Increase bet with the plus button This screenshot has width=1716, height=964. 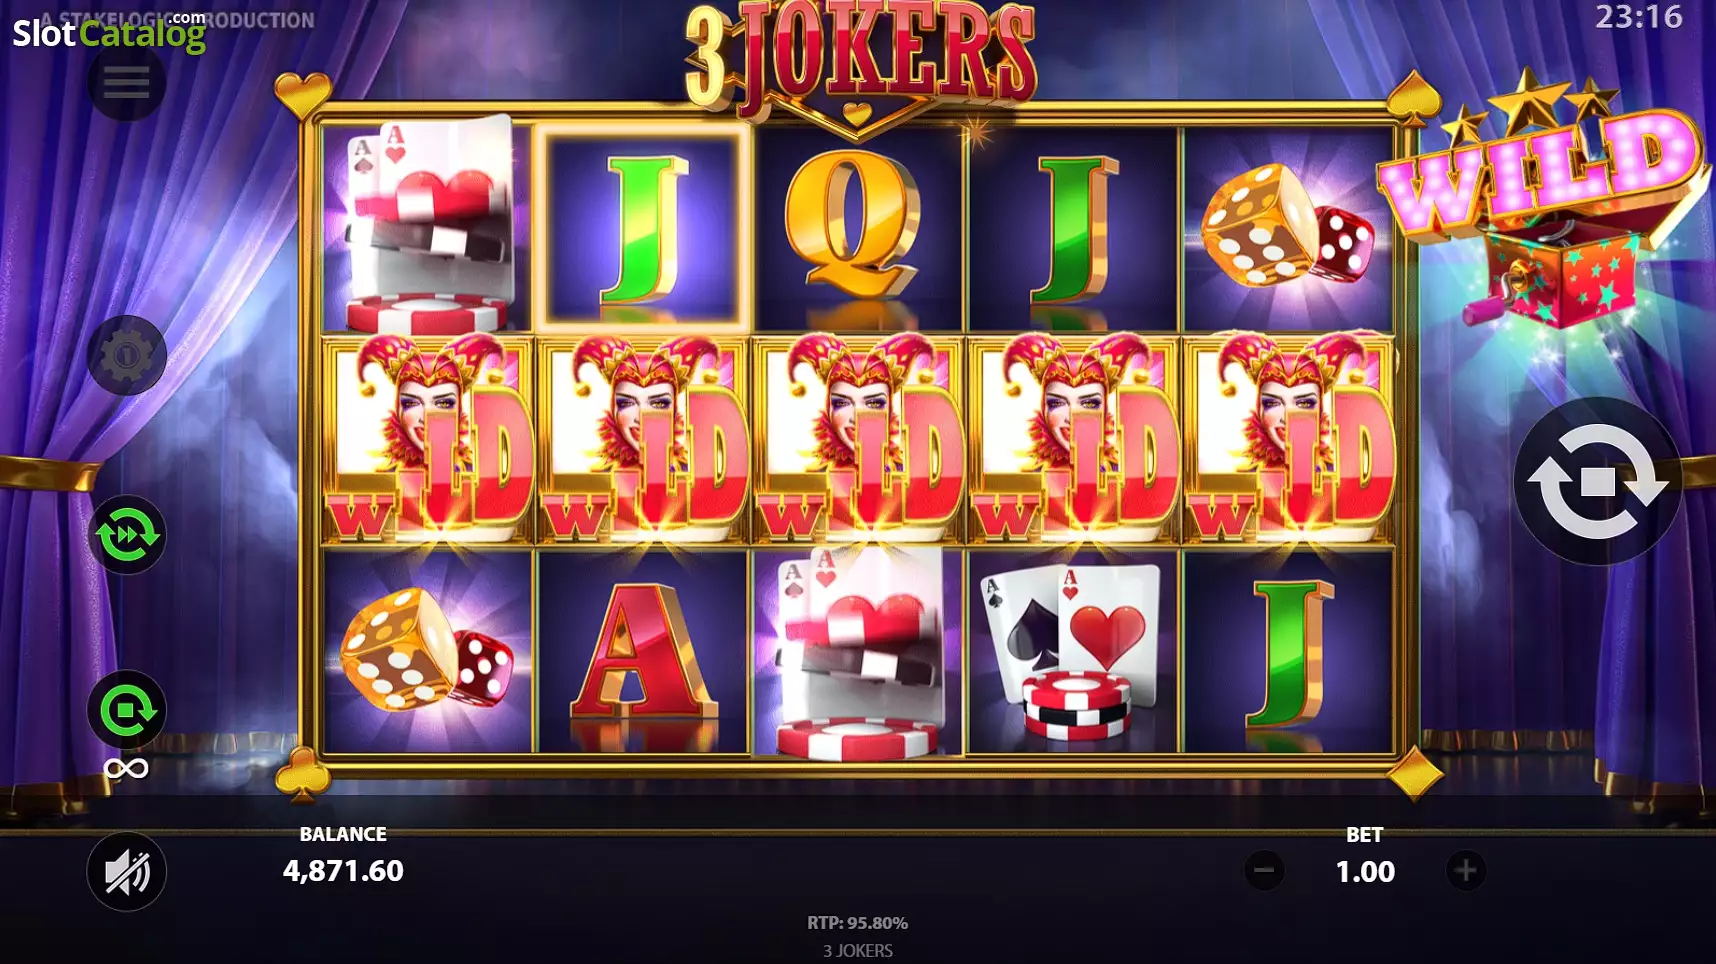click(1466, 871)
